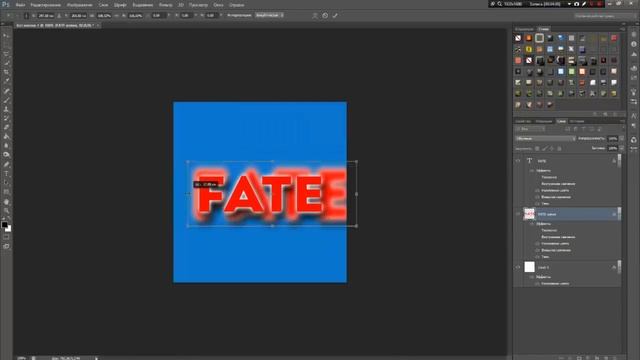Viewport: 640px width, 360px height.
Task: Change screen mode in the toolbox
Action: click(x=6, y=246)
